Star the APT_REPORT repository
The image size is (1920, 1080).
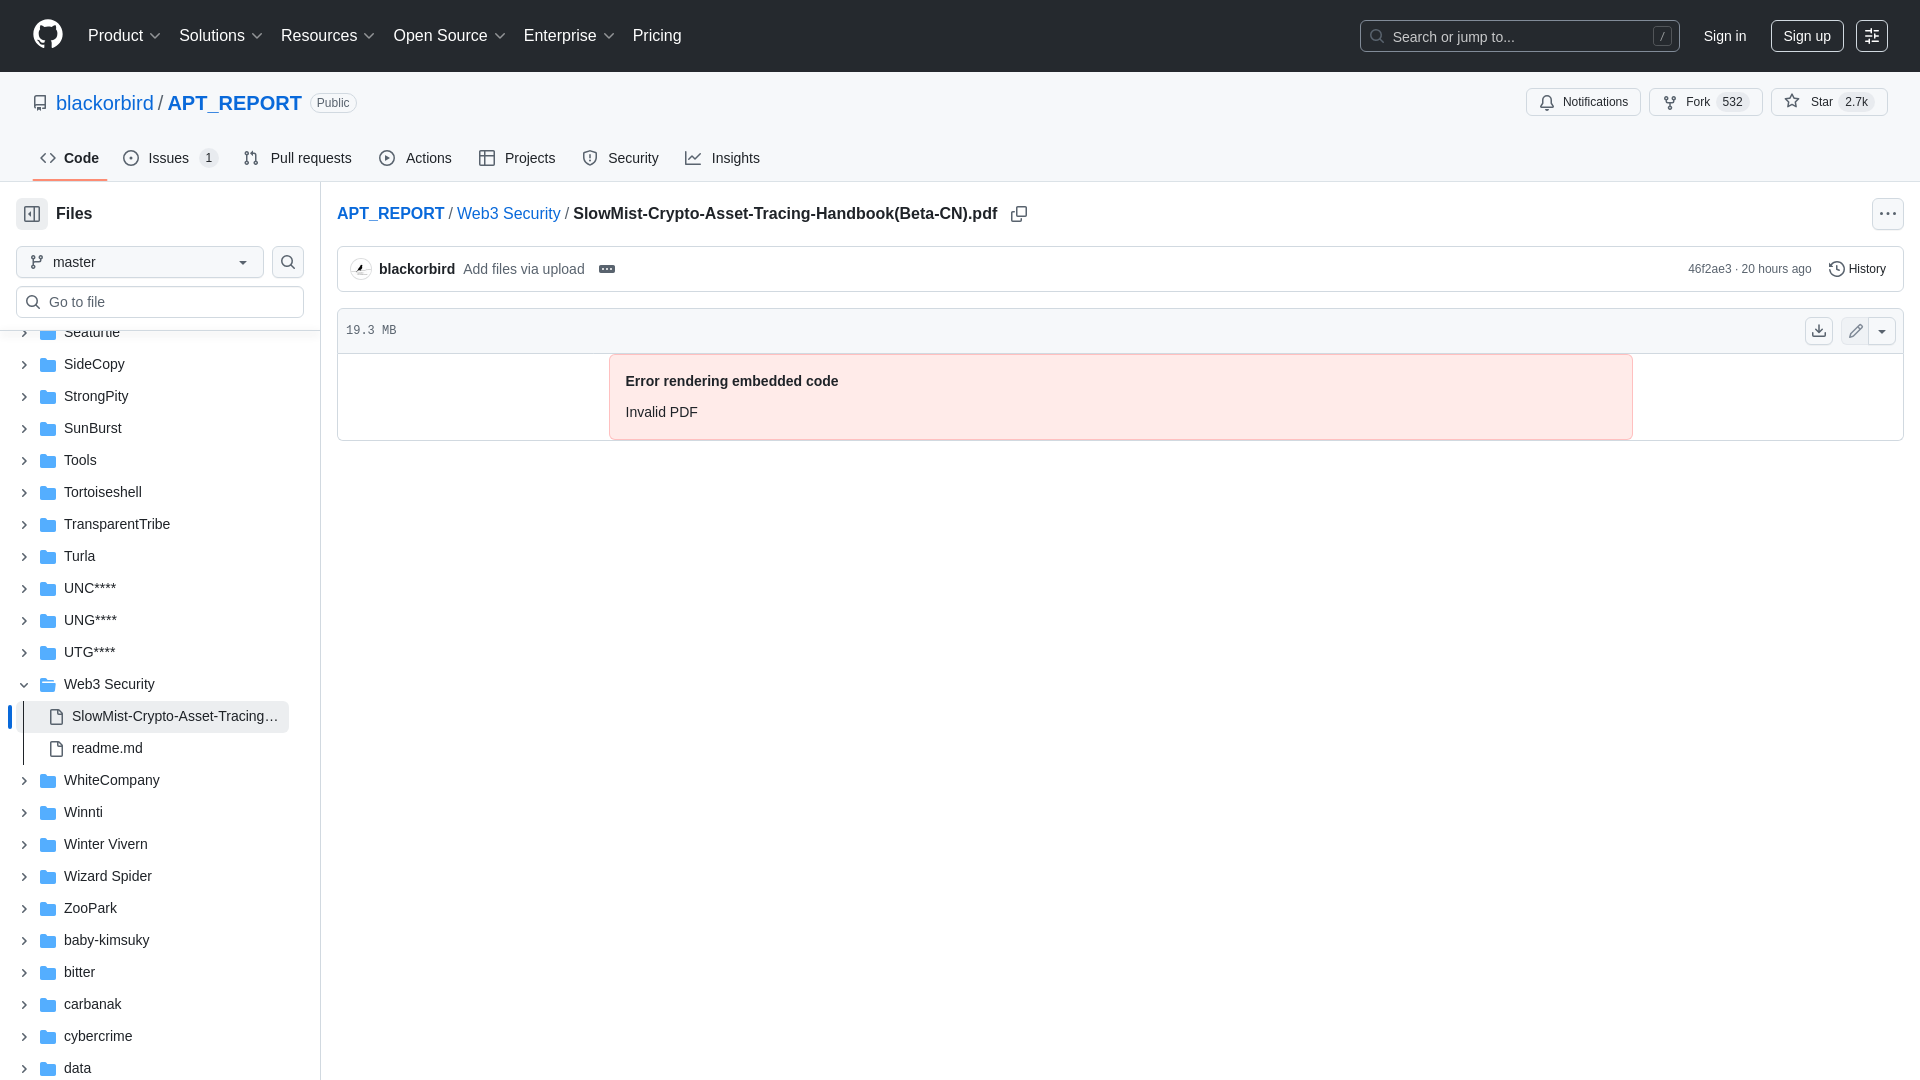tap(1829, 102)
